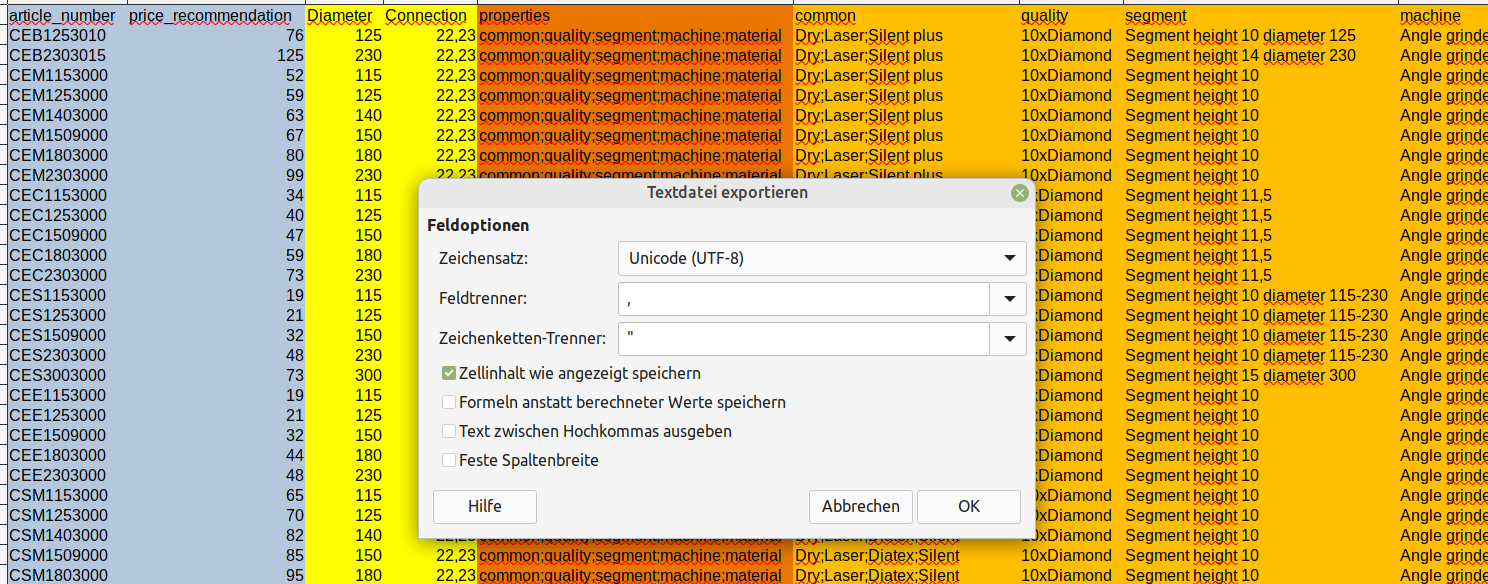The height and width of the screenshot is (584, 1488).
Task: Uncheck Zellinhalt wie angezeigt speichern
Action: (449, 373)
